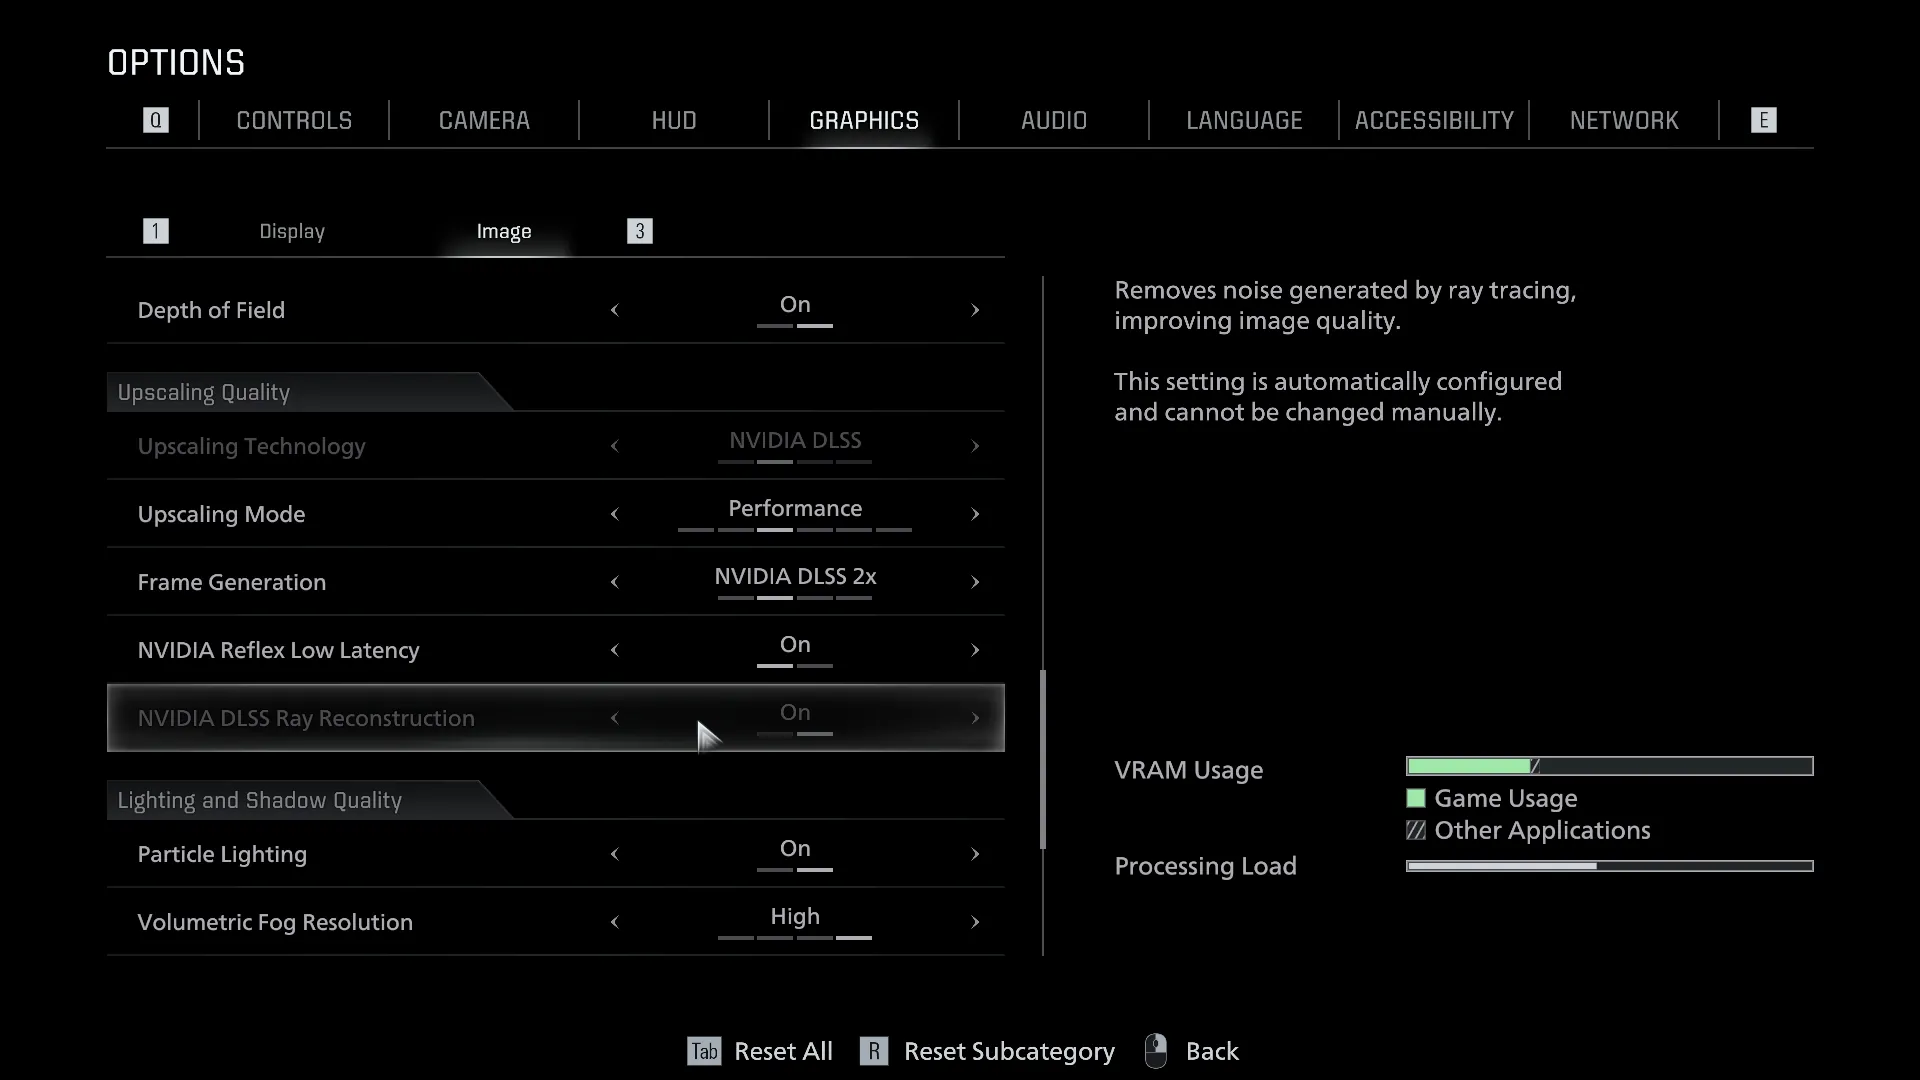Click the hatched Other Applications legend swatch

click(x=1415, y=830)
